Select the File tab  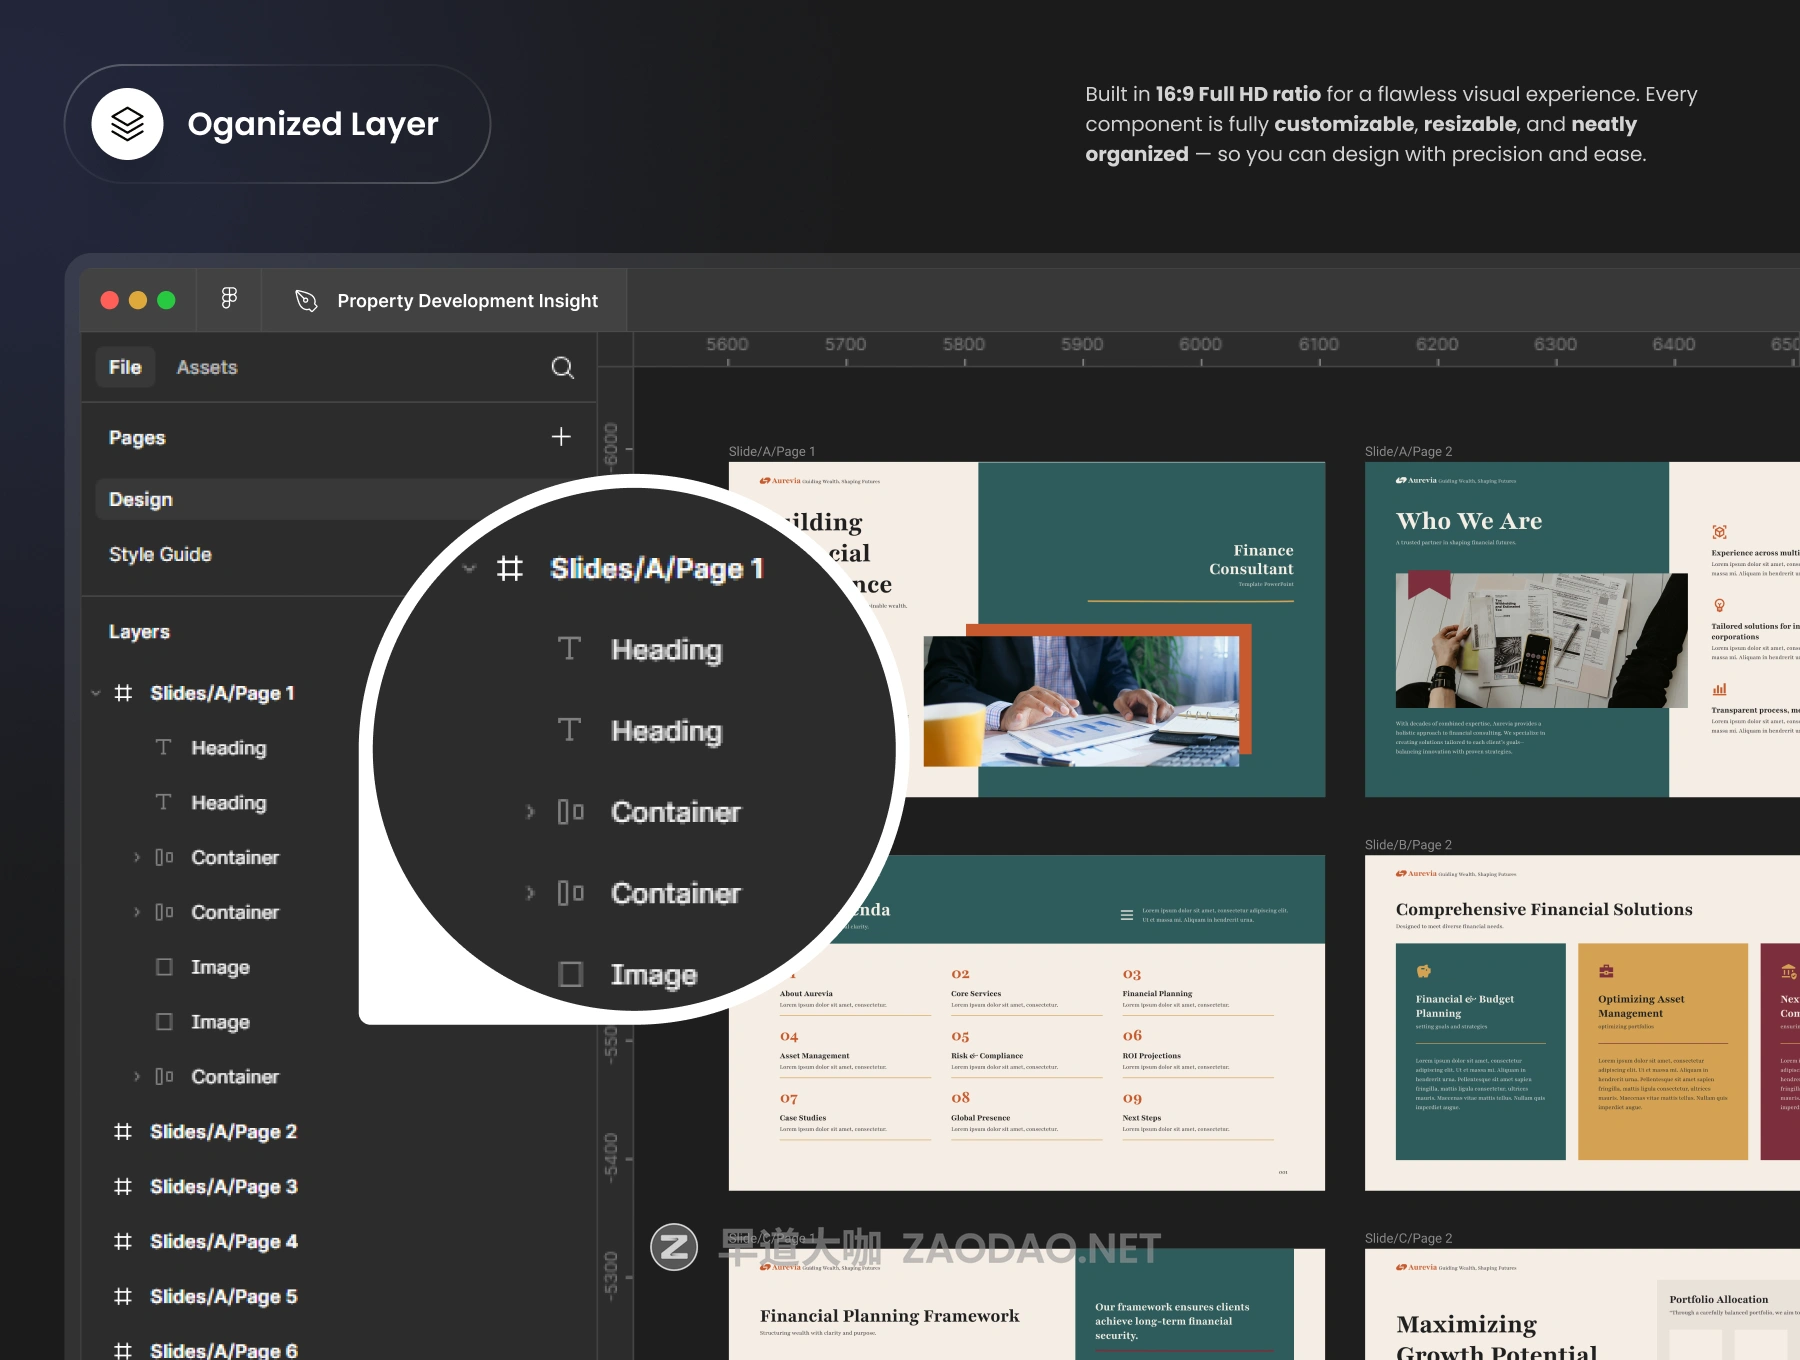click(x=125, y=368)
